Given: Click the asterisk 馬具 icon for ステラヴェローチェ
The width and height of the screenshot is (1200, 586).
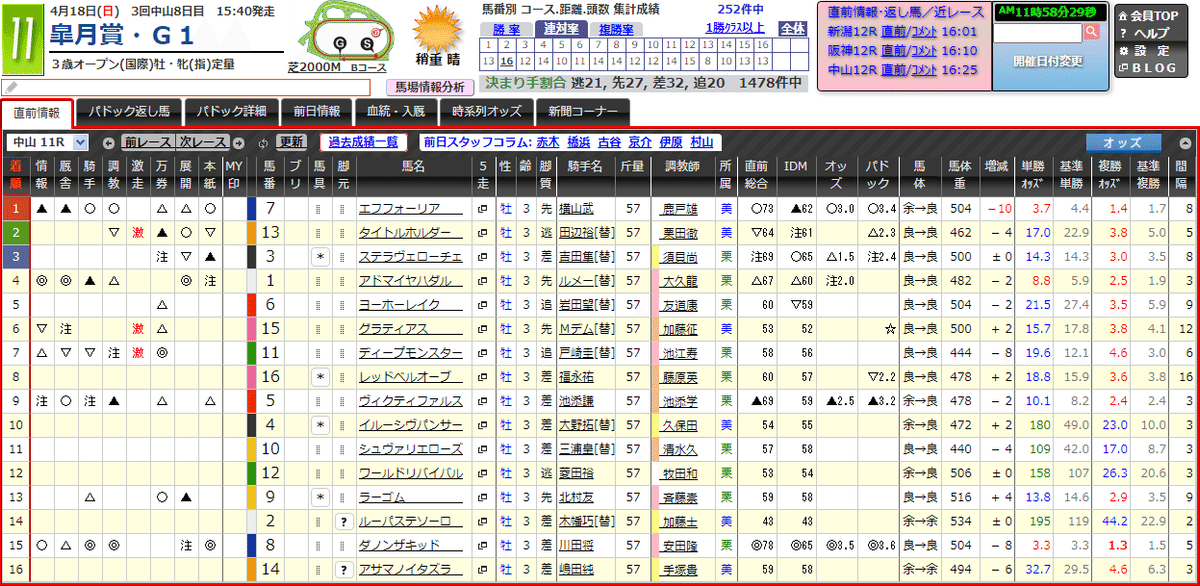Looking at the screenshot, I should tap(319, 257).
